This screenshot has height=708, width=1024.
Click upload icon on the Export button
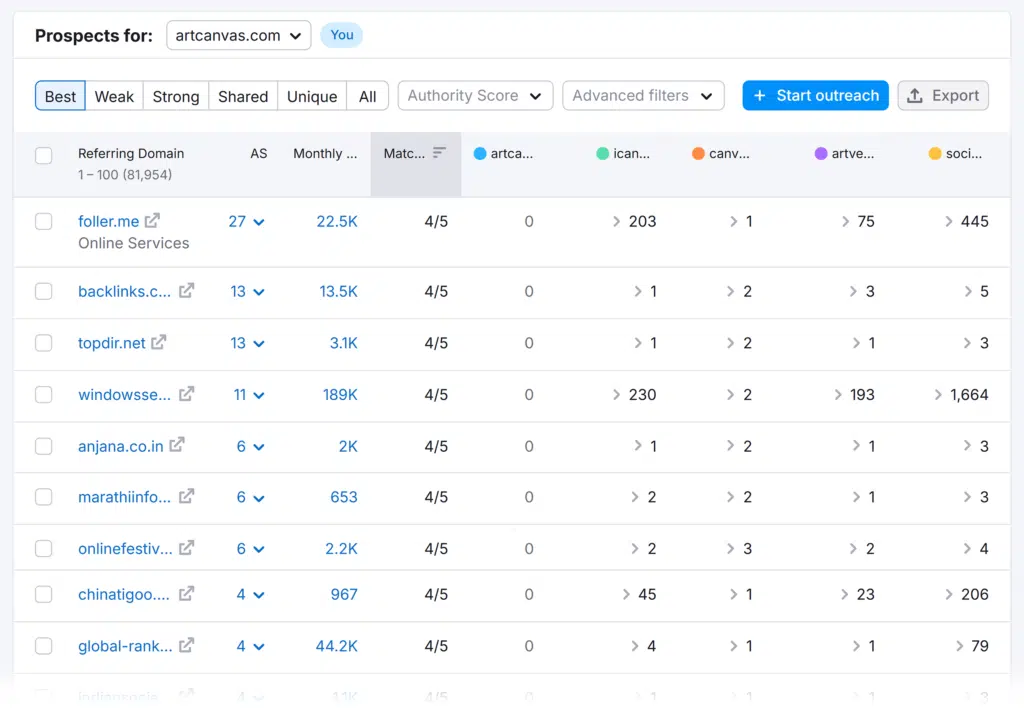click(x=915, y=96)
